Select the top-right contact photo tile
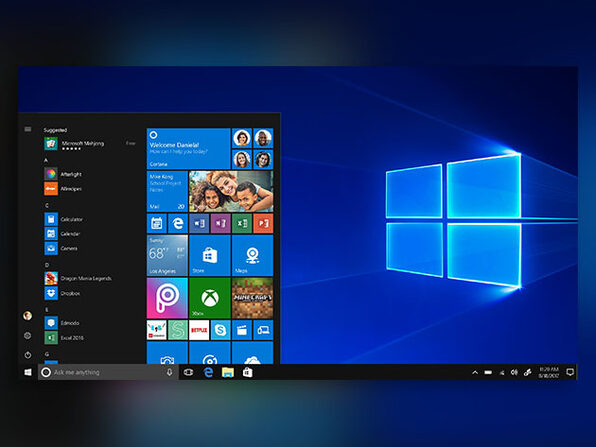Screen dimensions: 596x447 point(263,138)
